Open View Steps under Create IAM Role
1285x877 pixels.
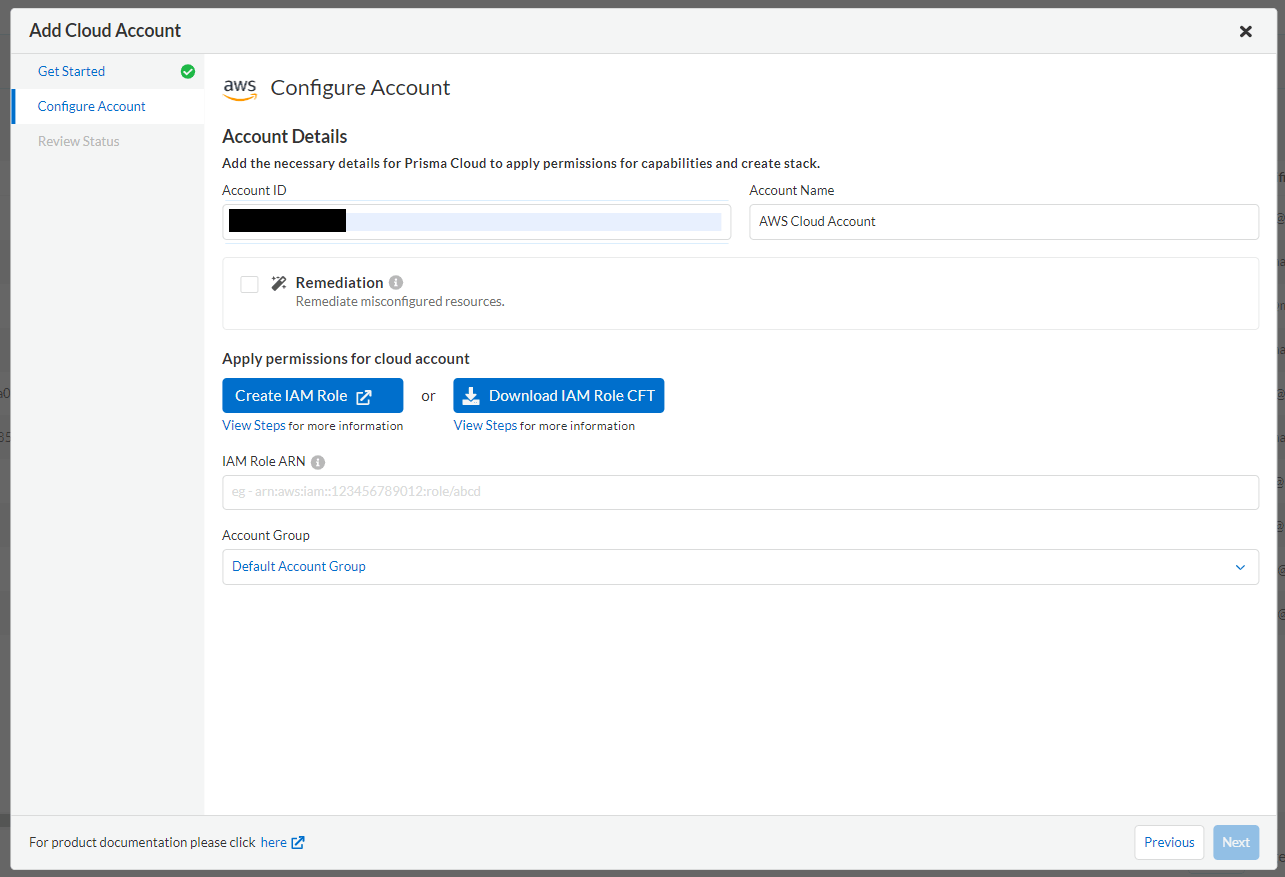click(x=254, y=425)
